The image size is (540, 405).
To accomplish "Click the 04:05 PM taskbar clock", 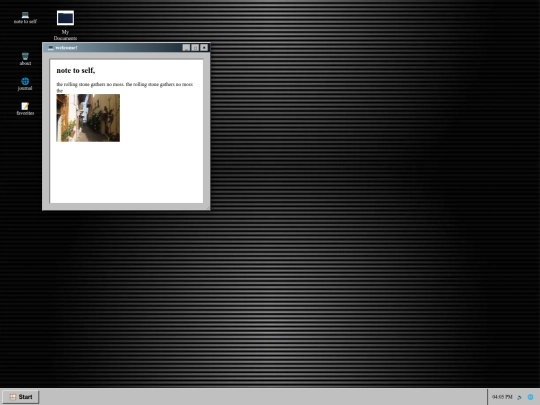I will [502, 397].
